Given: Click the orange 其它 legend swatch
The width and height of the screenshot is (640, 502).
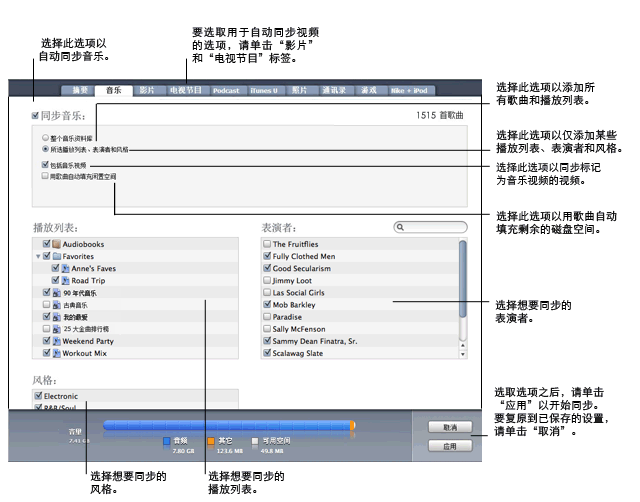Looking at the screenshot, I should coord(211,441).
